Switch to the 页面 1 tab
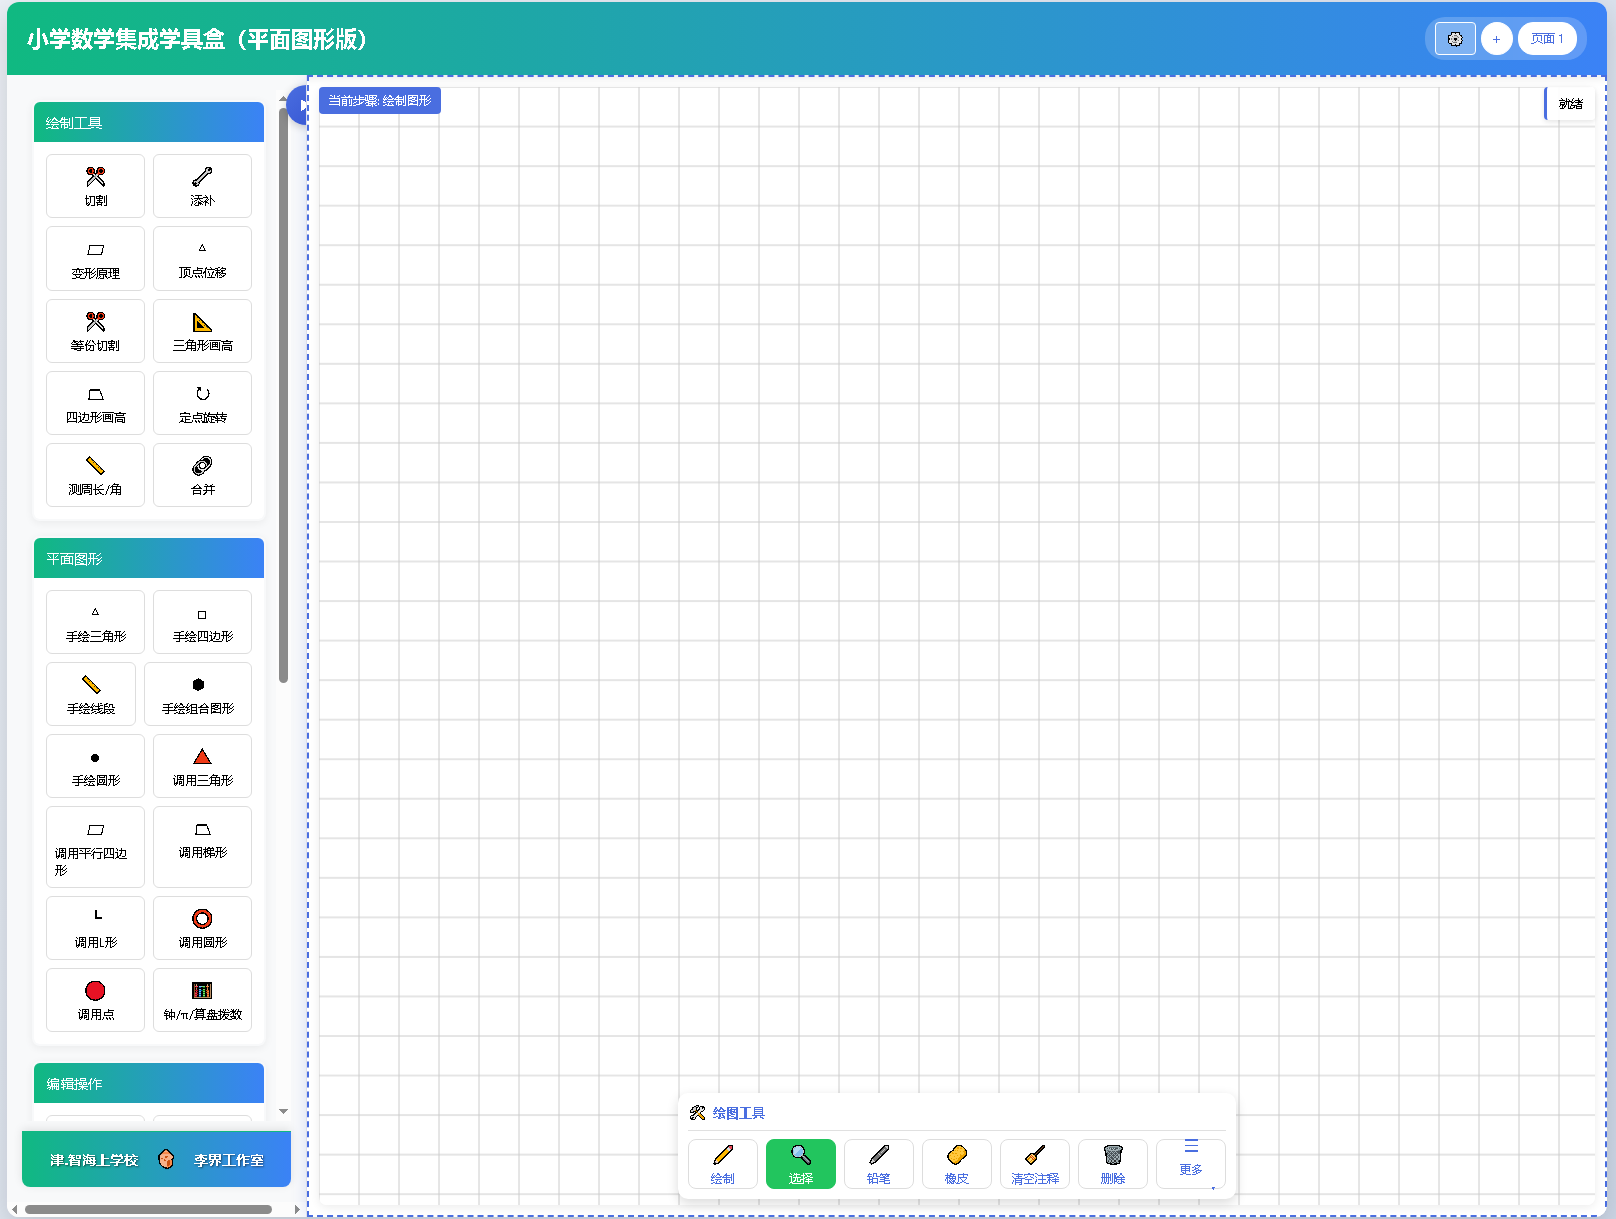This screenshot has height=1219, width=1616. coord(1547,39)
